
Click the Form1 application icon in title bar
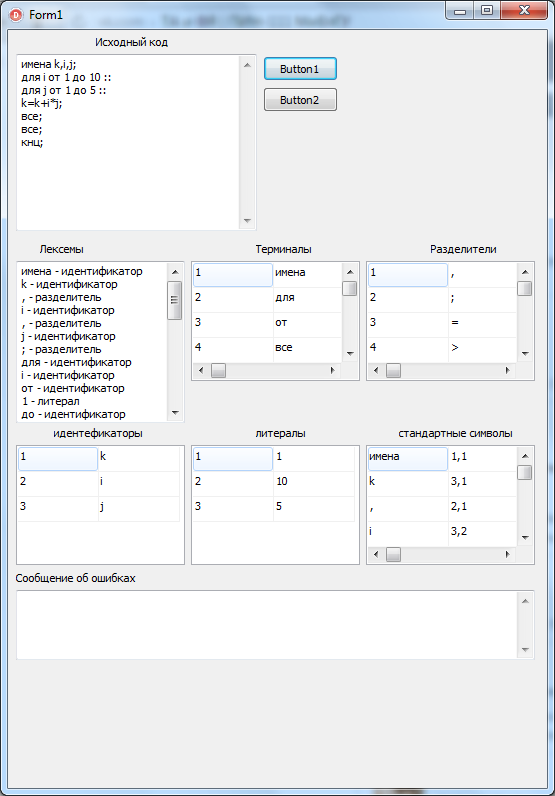[x=16, y=15]
